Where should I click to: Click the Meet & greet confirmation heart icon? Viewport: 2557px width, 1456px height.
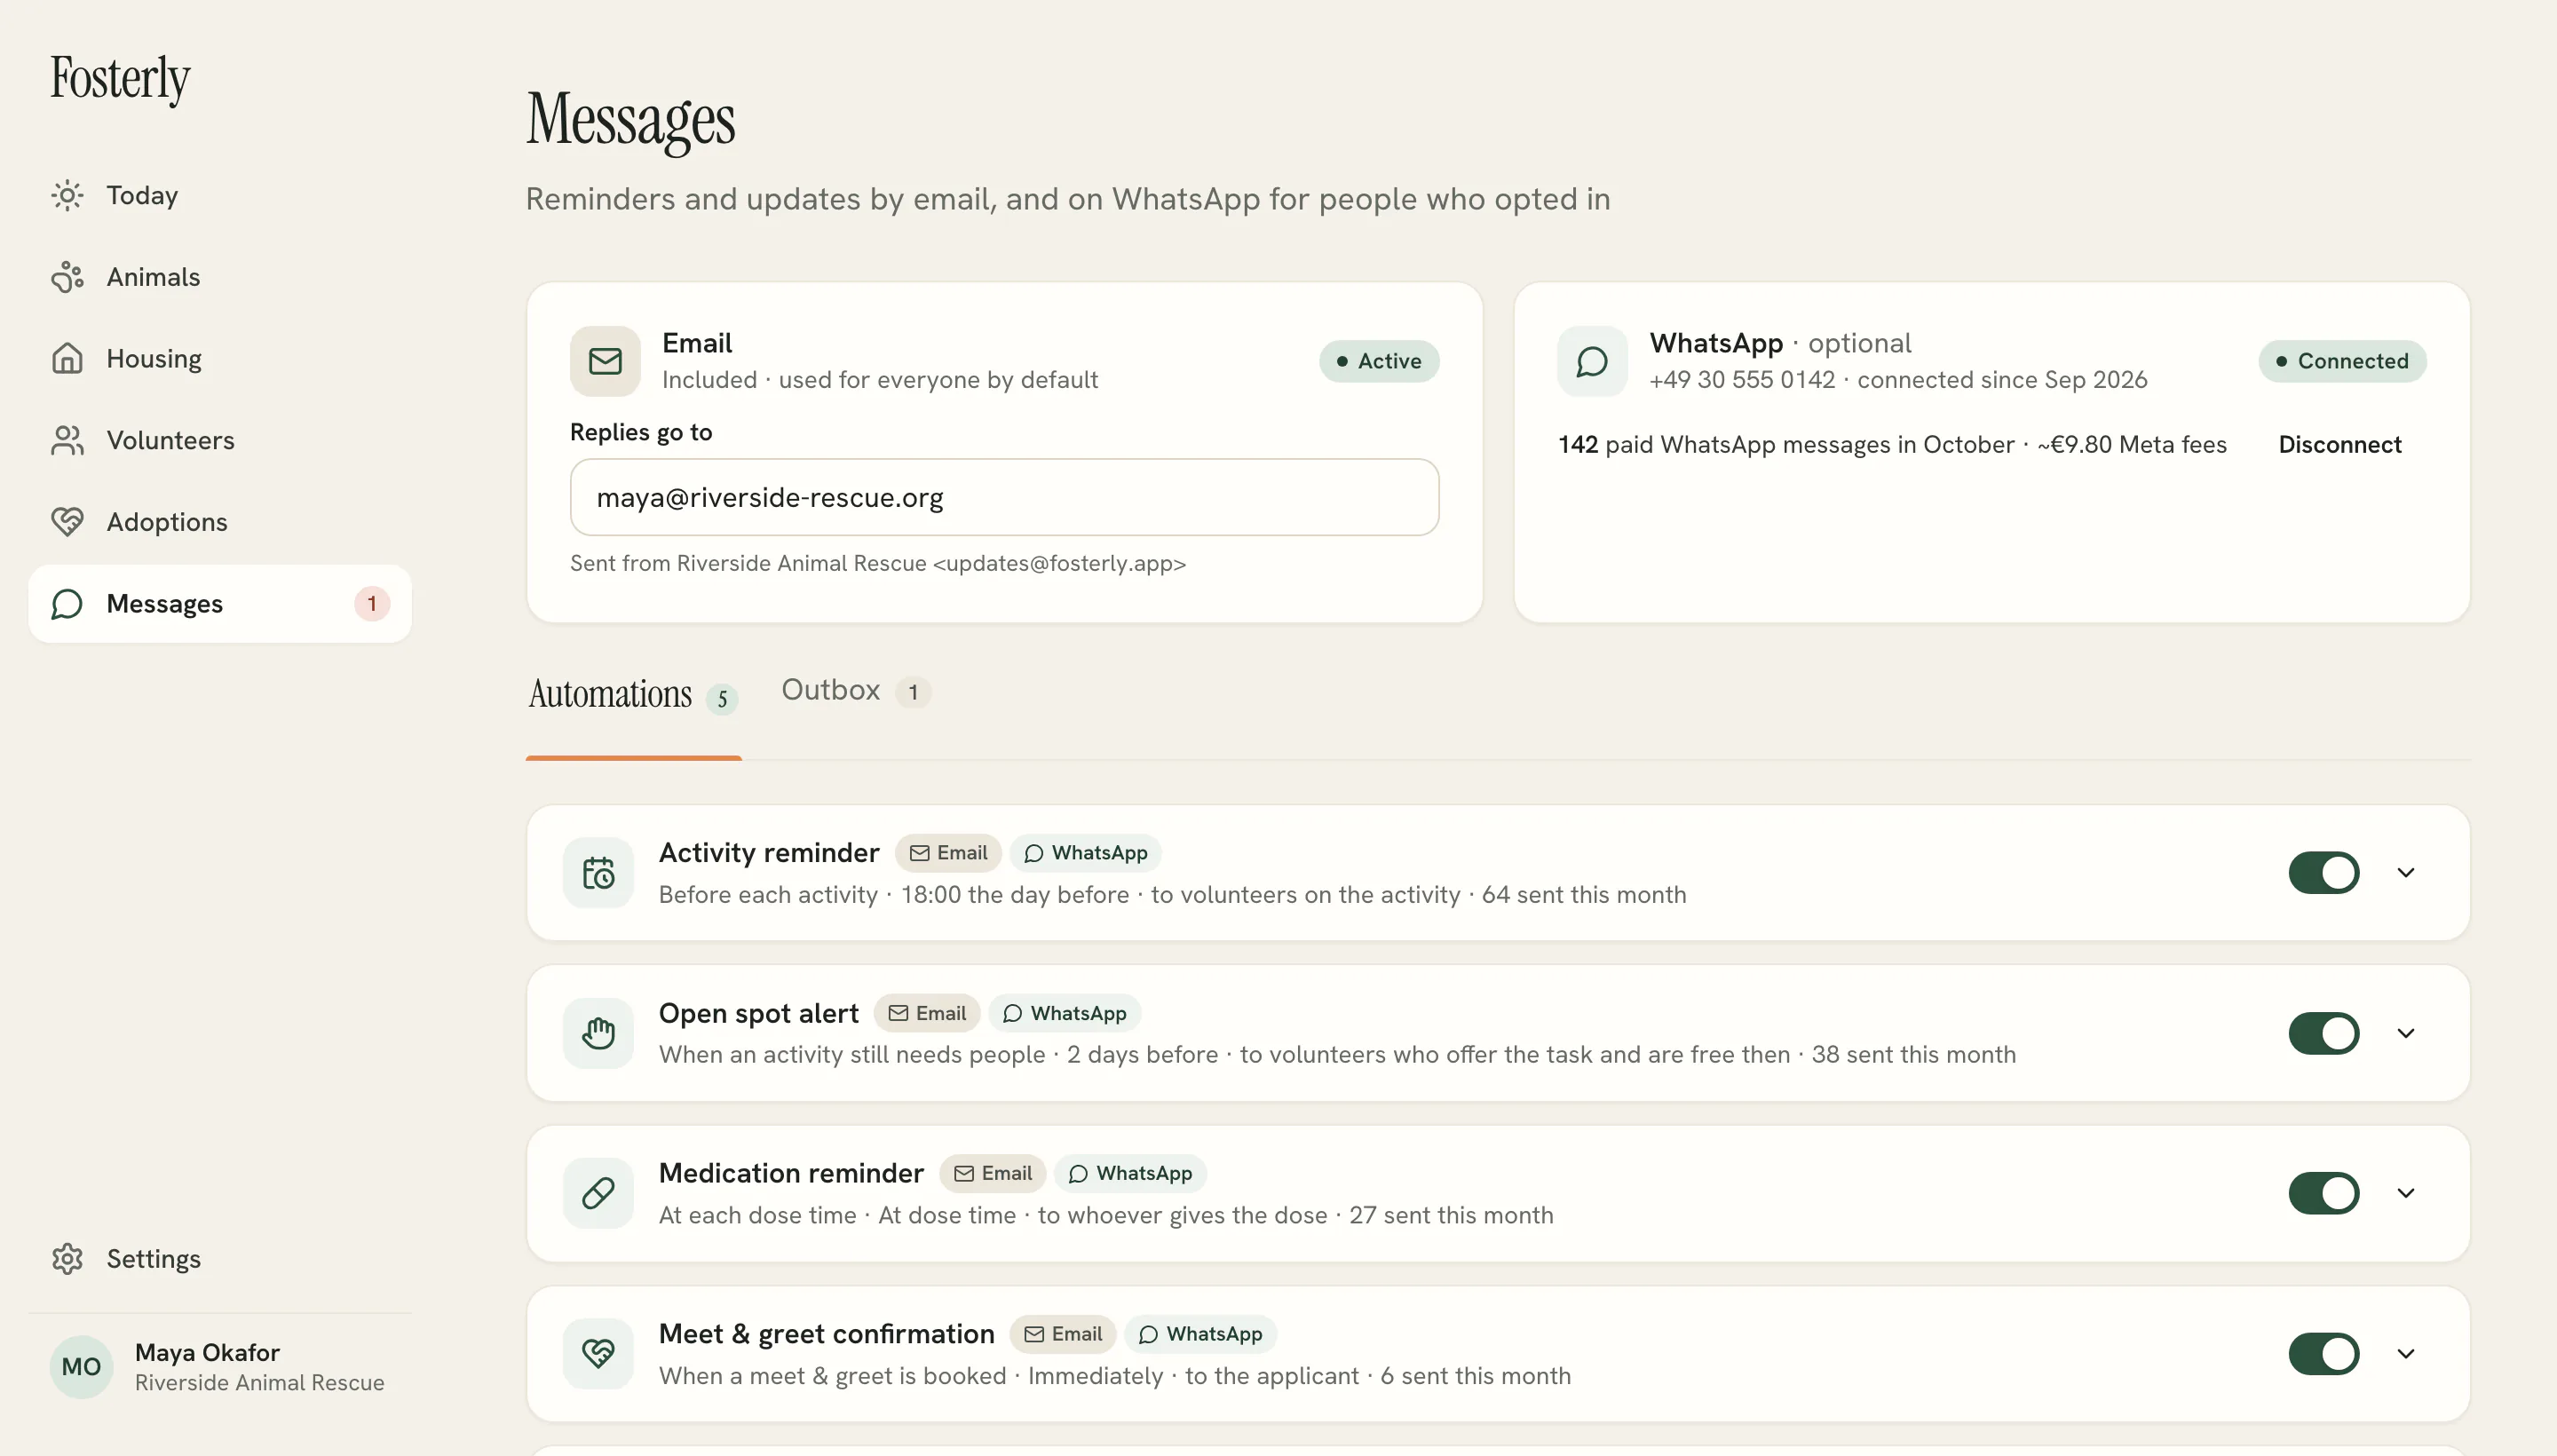coord(598,1354)
